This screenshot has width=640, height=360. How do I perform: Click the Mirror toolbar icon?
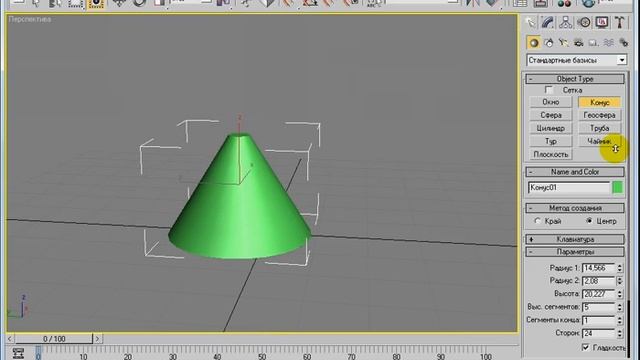(473, 3)
